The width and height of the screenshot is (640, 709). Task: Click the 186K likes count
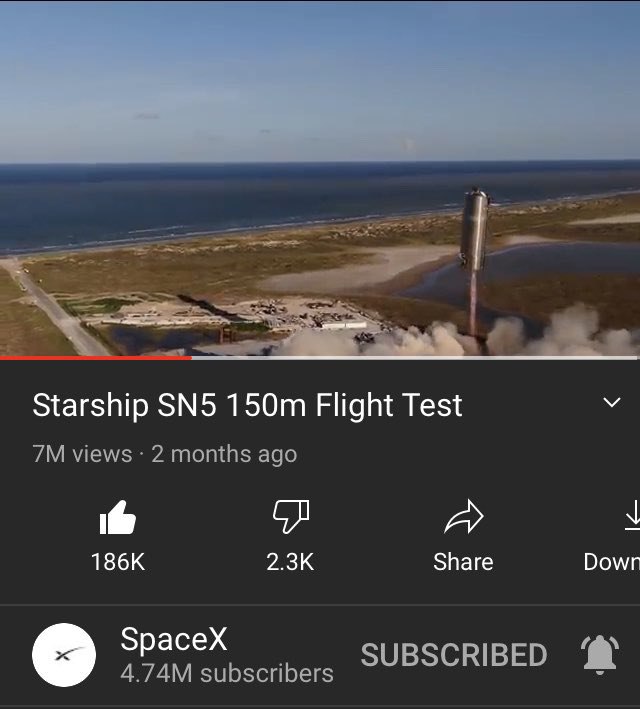[118, 562]
